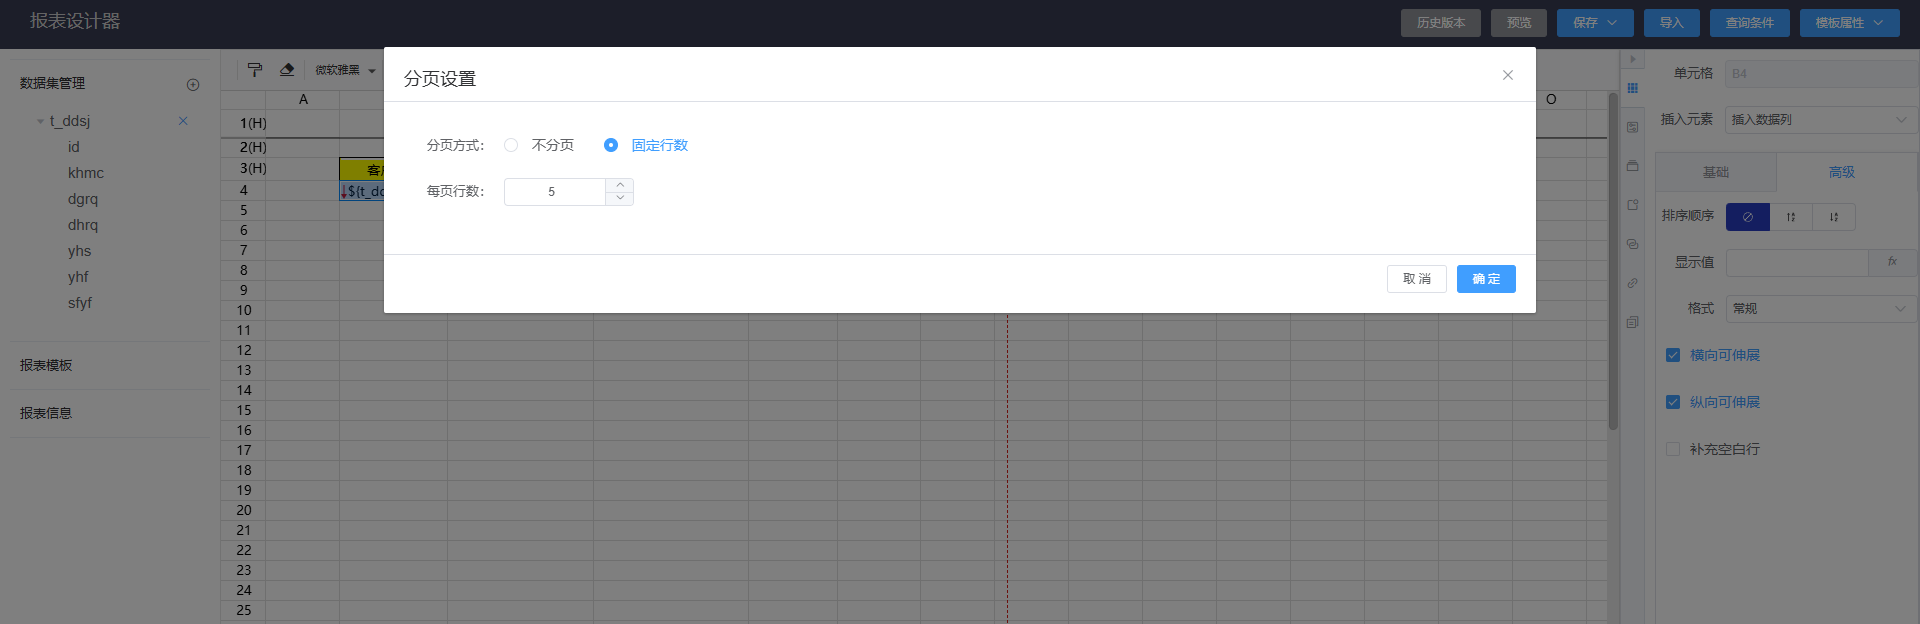The height and width of the screenshot is (624, 1920).
Task: Delete t_ddsj dataset with the x icon
Action: tap(183, 121)
